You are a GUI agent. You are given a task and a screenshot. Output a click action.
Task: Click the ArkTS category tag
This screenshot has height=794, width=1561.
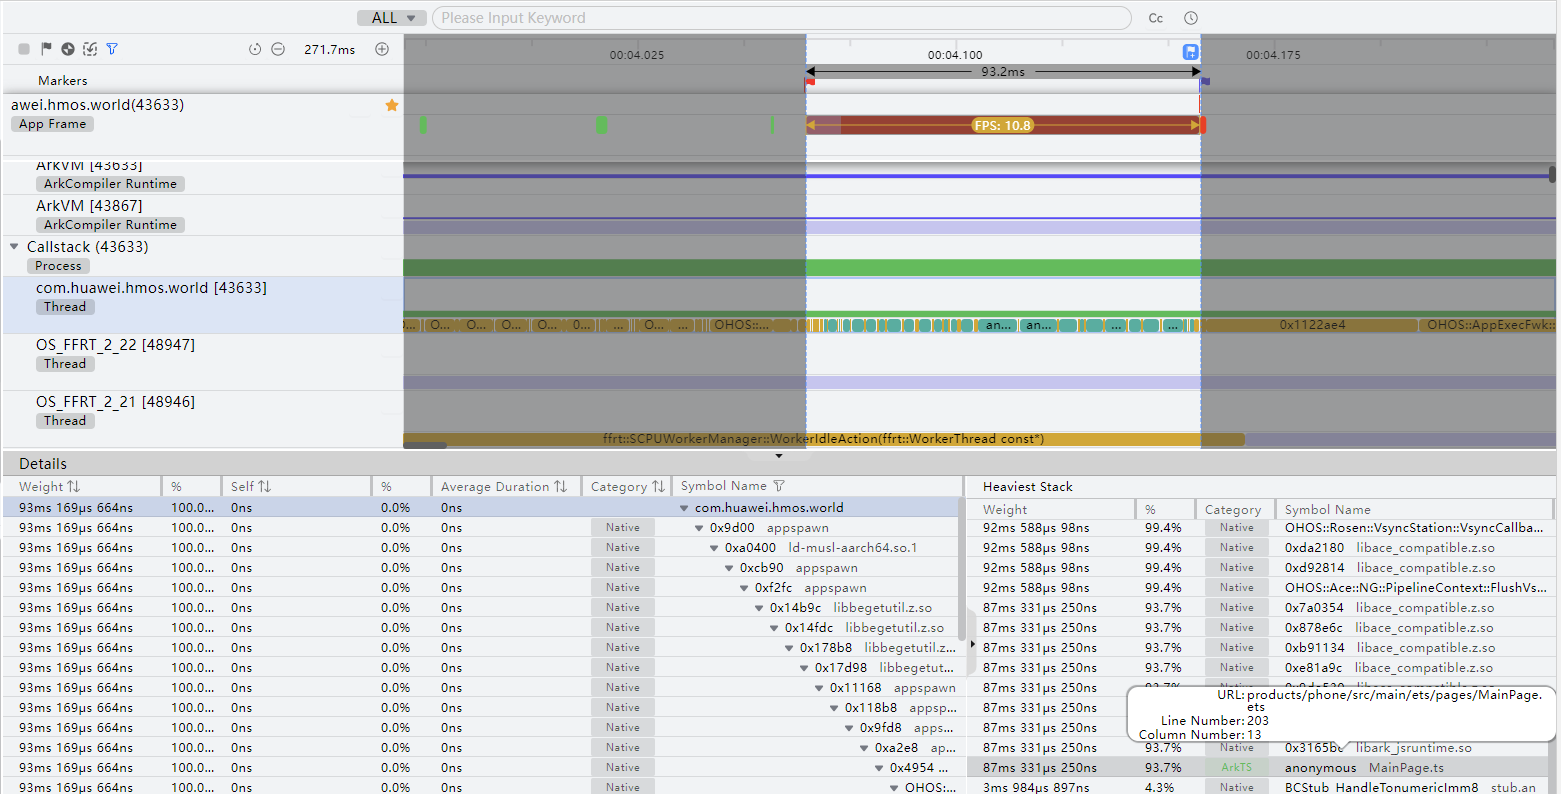pos(1237,768)
